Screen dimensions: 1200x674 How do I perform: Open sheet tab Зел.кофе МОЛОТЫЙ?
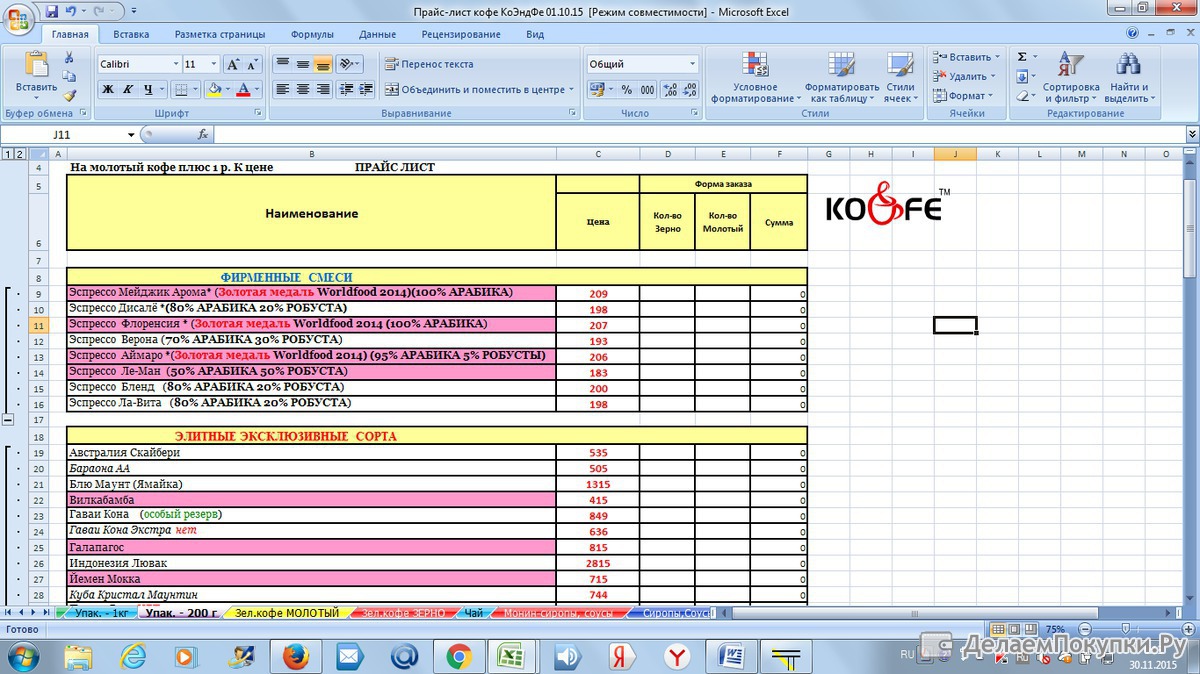click(286, 612)
